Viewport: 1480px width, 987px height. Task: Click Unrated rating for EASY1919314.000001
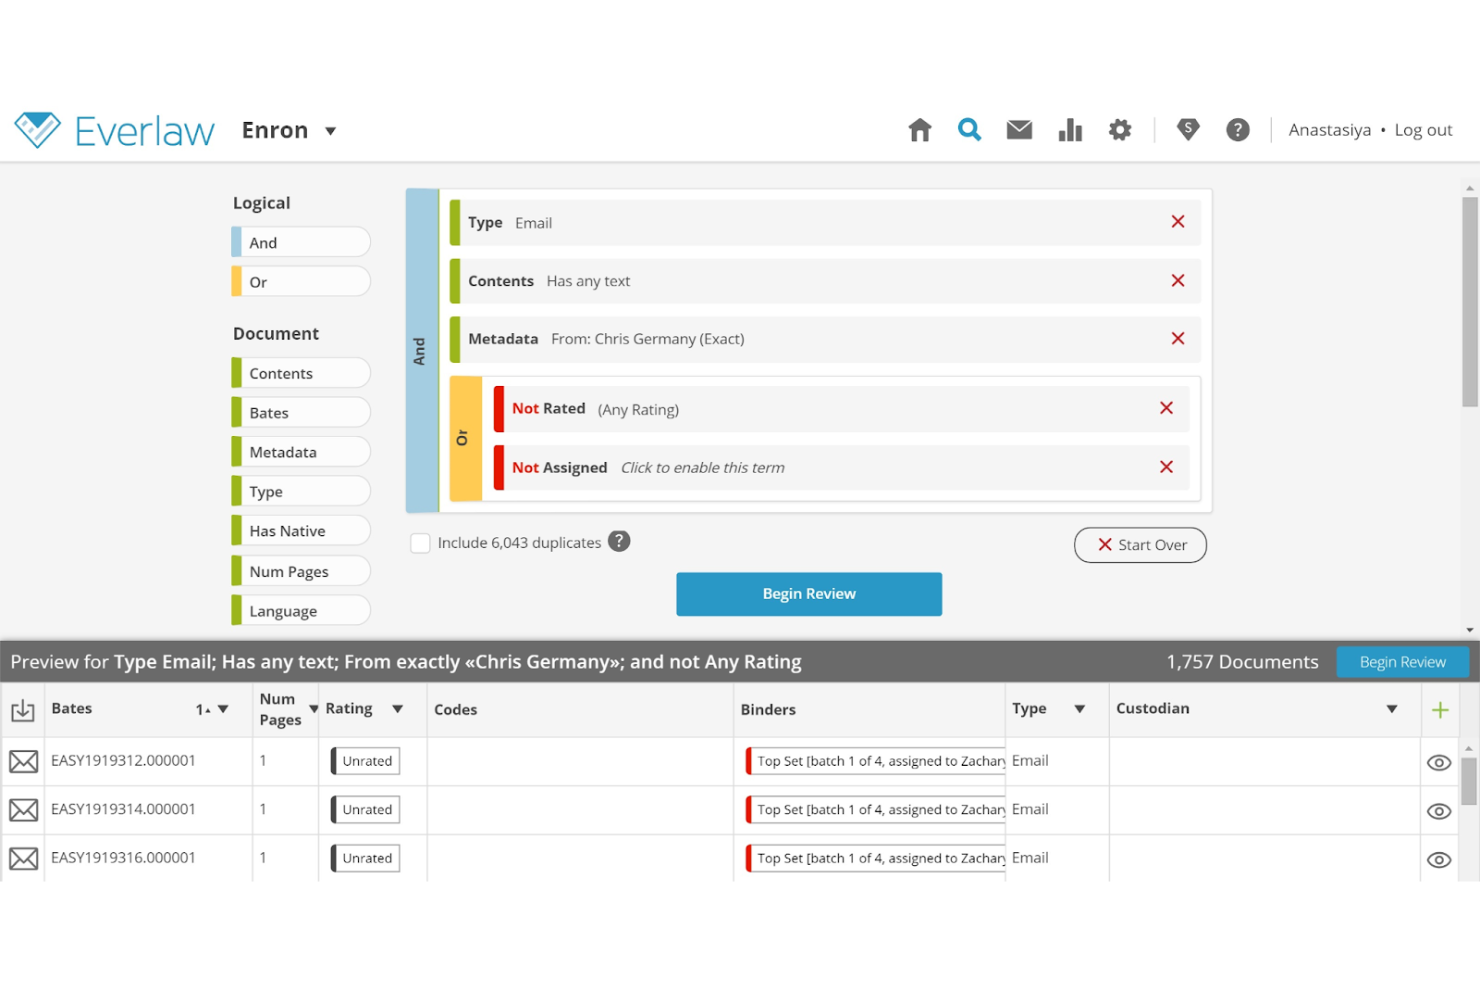[366, 810]
